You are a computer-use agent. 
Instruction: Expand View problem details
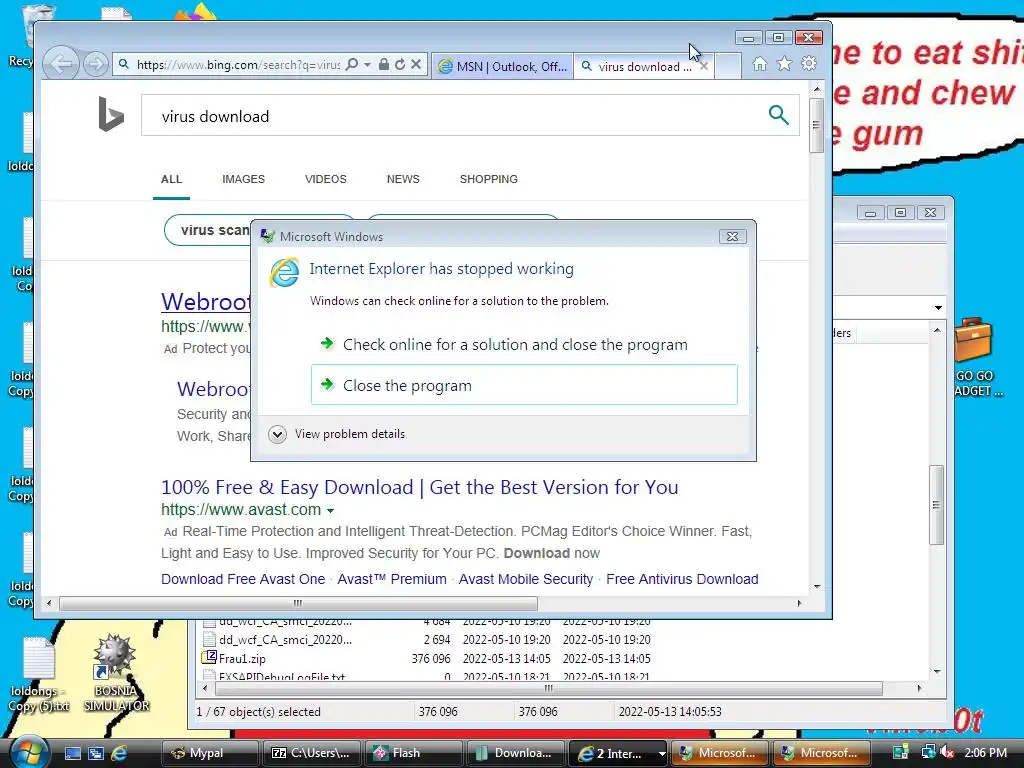(x=338, y=434)
